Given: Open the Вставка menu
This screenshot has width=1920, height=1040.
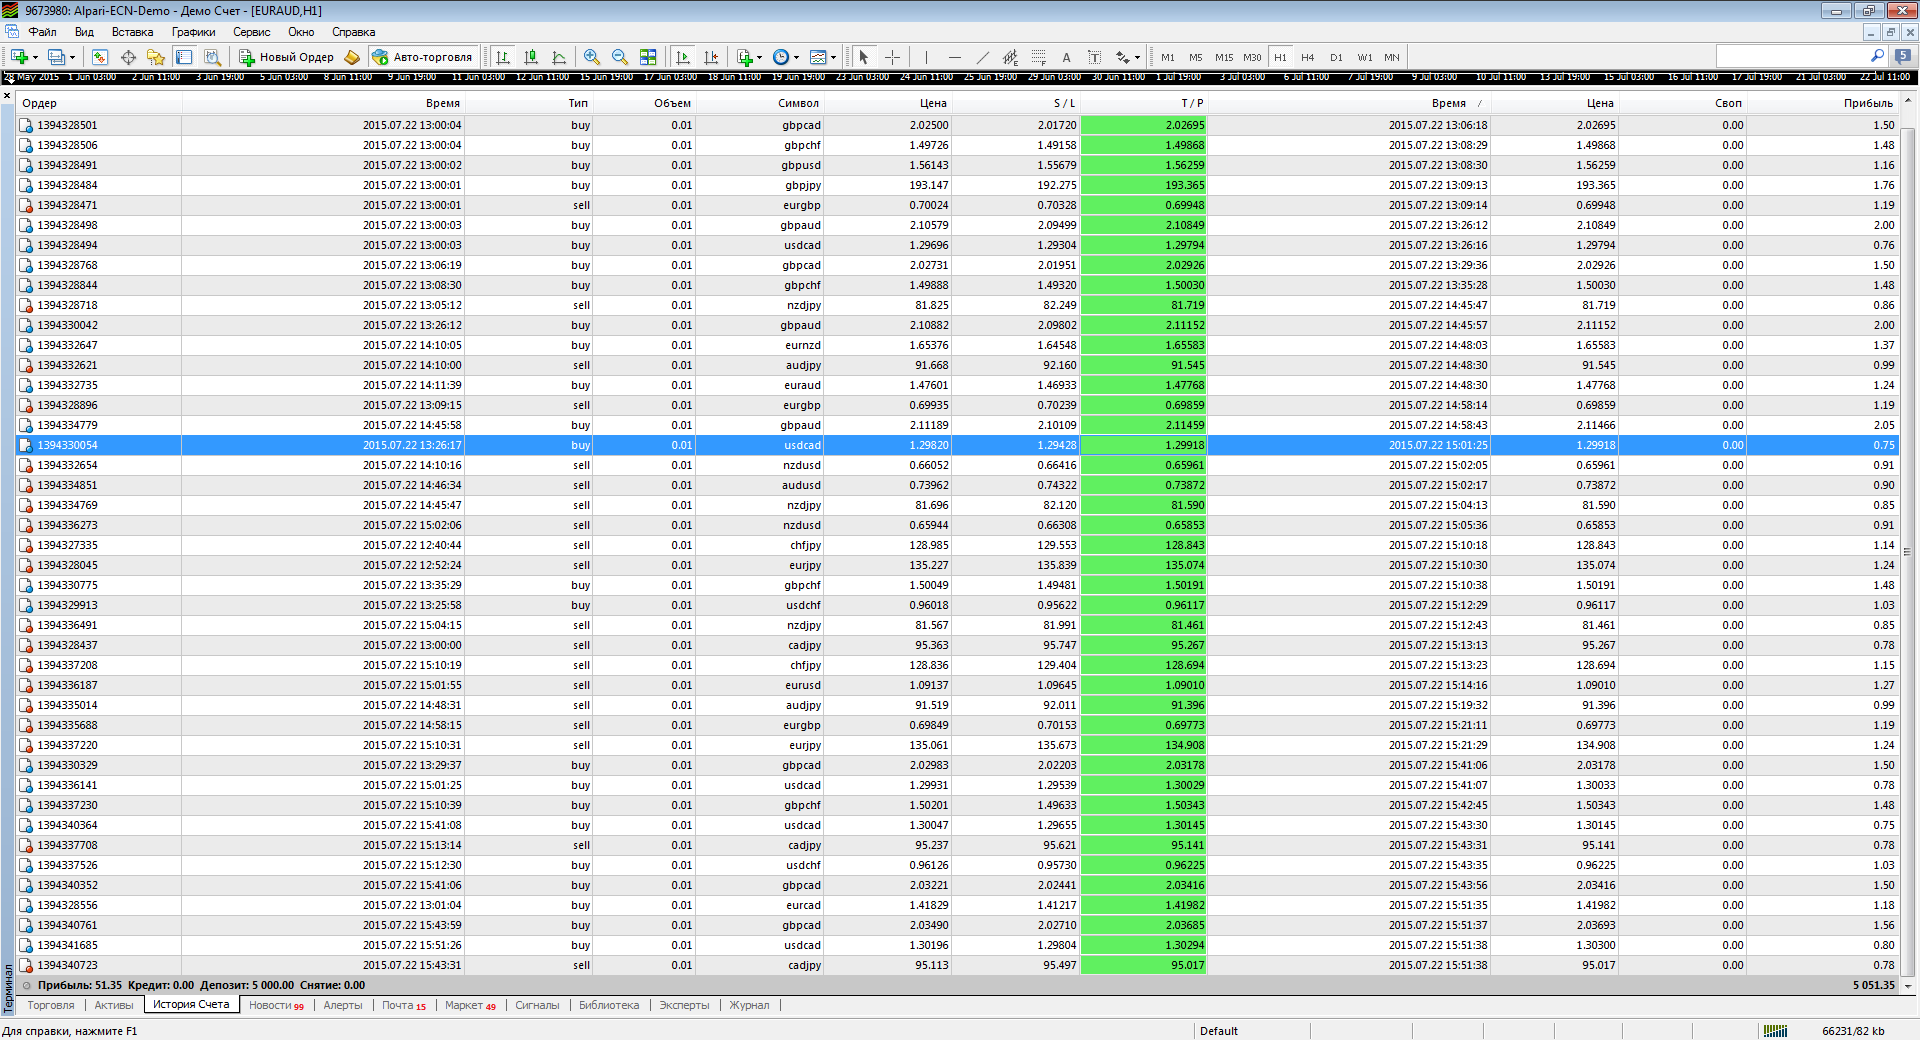Looking at the screenshot, I should point(132,32).
